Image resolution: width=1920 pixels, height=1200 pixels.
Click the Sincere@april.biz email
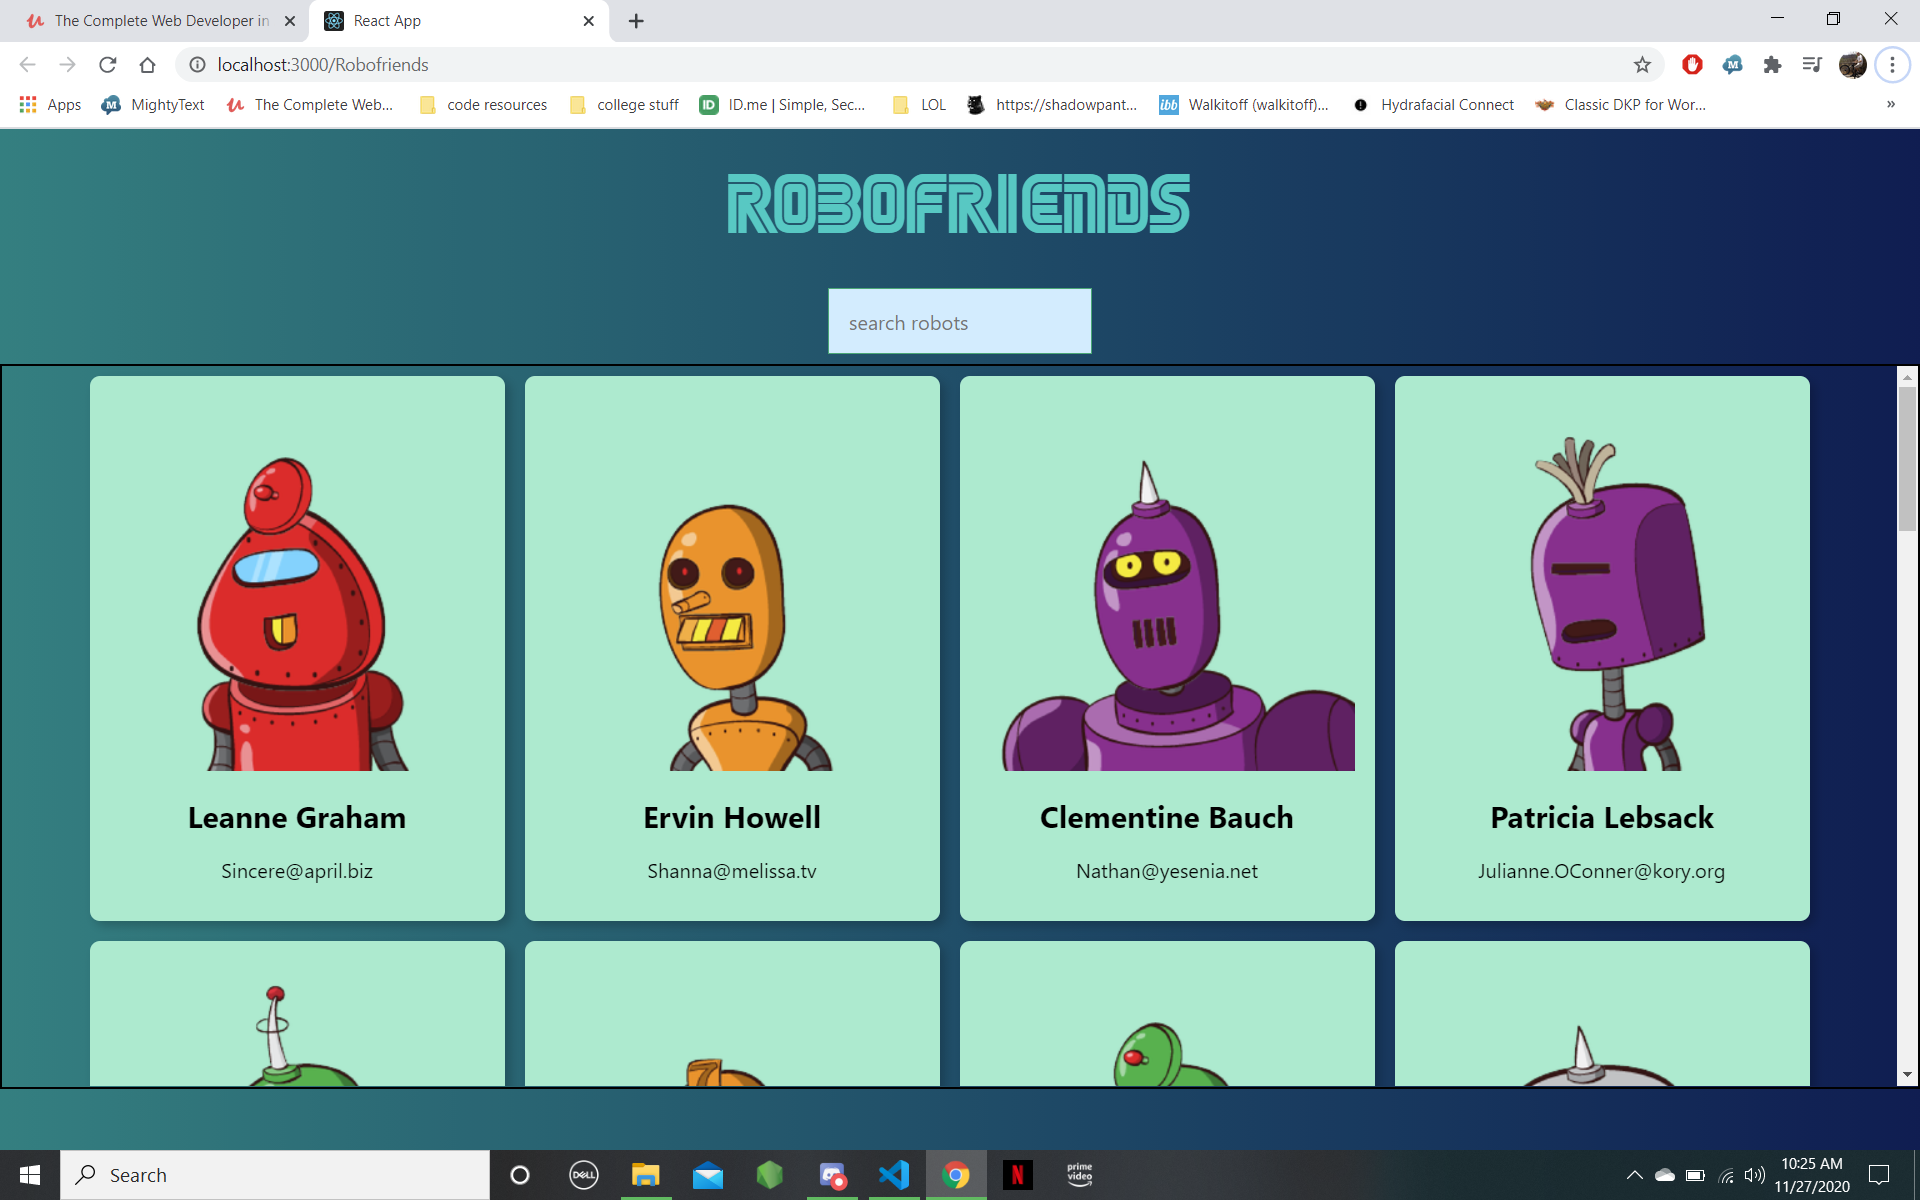297,871
